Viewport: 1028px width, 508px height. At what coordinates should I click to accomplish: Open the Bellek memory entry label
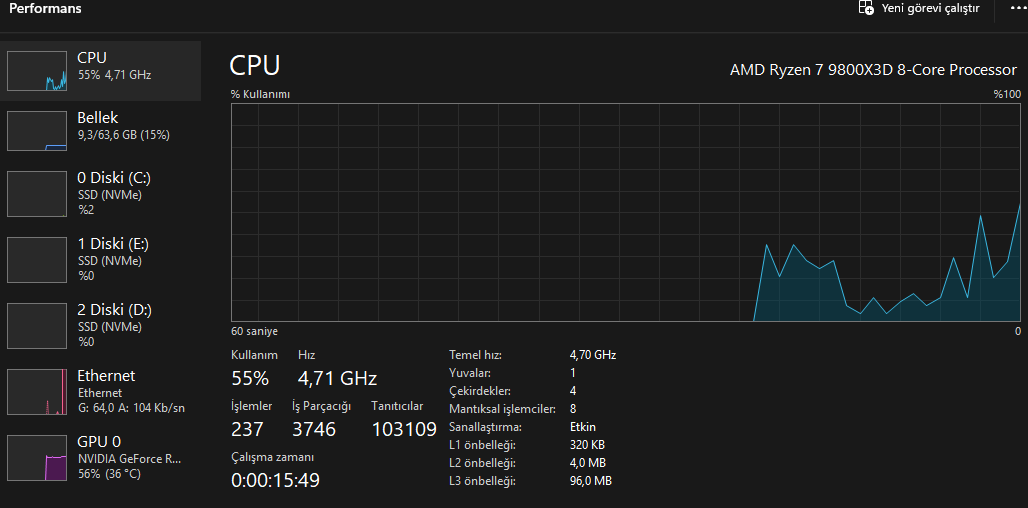[x=98, y=118]
